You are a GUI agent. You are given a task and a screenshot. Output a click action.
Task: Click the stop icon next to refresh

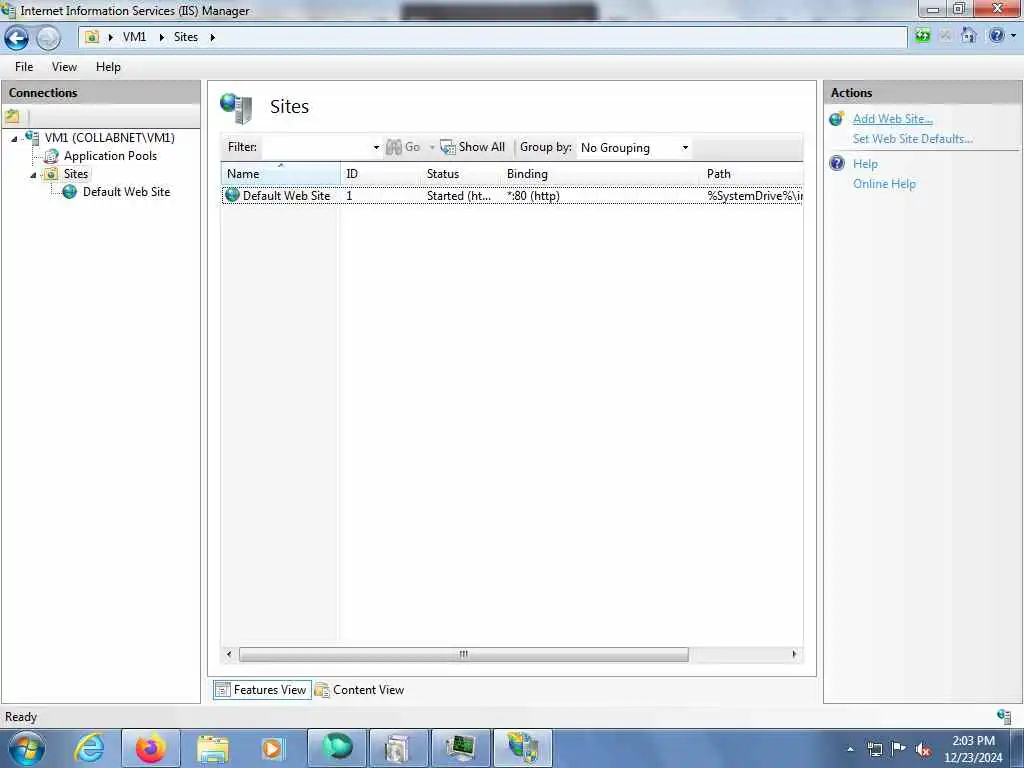click(945, 36)
